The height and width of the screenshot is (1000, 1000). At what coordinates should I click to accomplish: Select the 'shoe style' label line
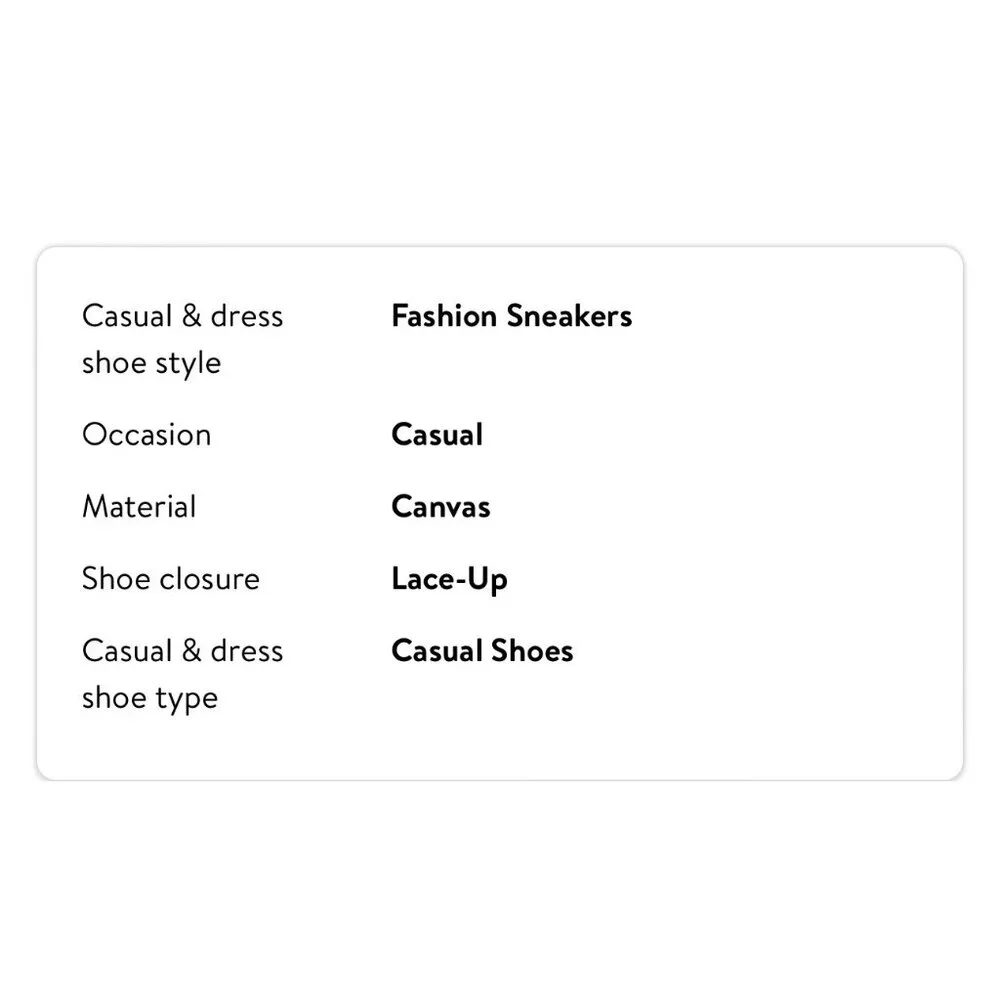(x=152, y=364)
